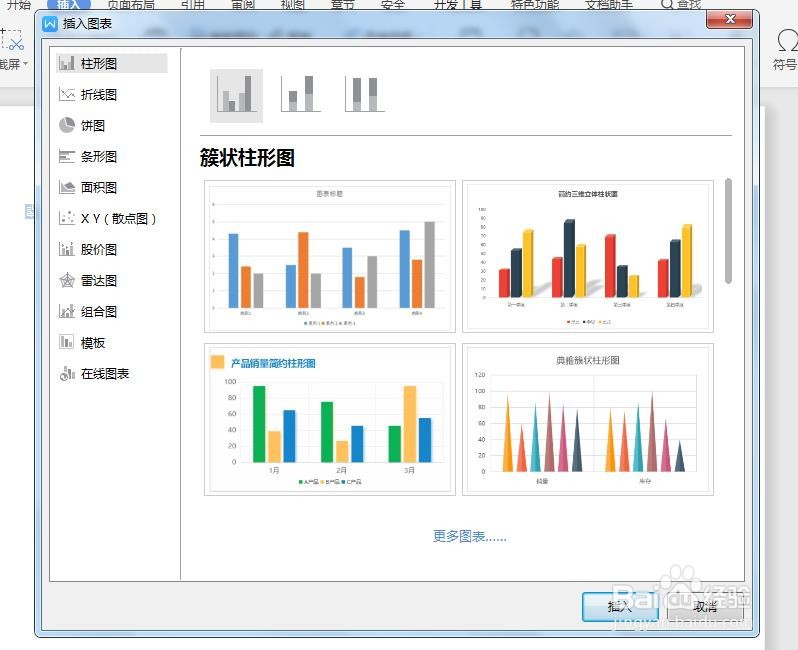Viewport: 798px width, 650px height.
Task: Open the 审阅 ribbon tab
Action: (x=243, y=5)
